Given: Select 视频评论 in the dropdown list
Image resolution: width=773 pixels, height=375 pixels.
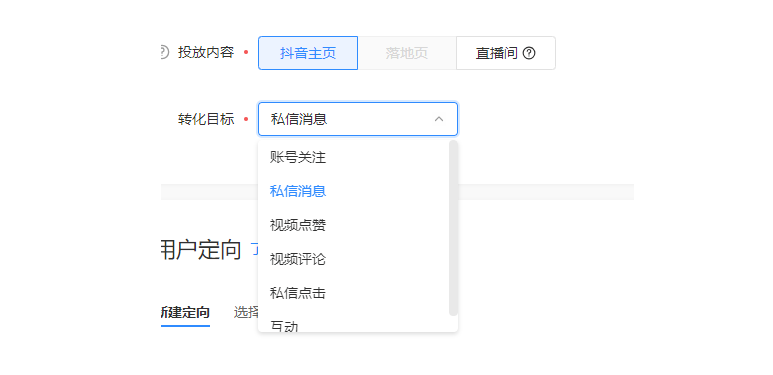Looking at the screenshot, I should (353, 259).
